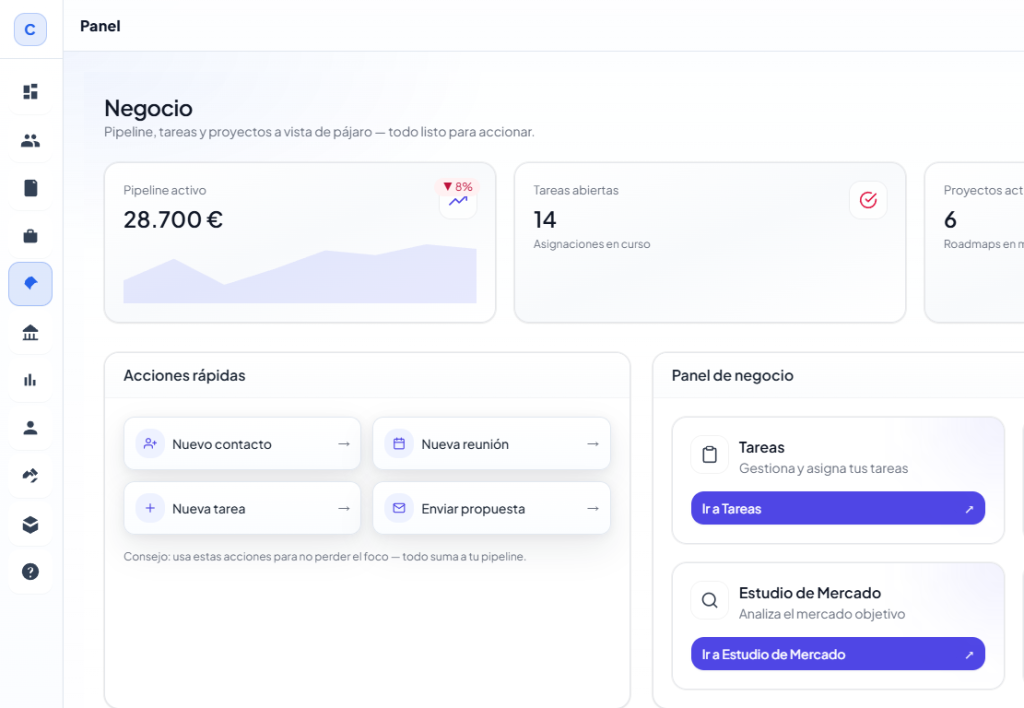Click the contacts group icon in sidebar
This screenshot has width=1024, height=708.
point(30,140)
